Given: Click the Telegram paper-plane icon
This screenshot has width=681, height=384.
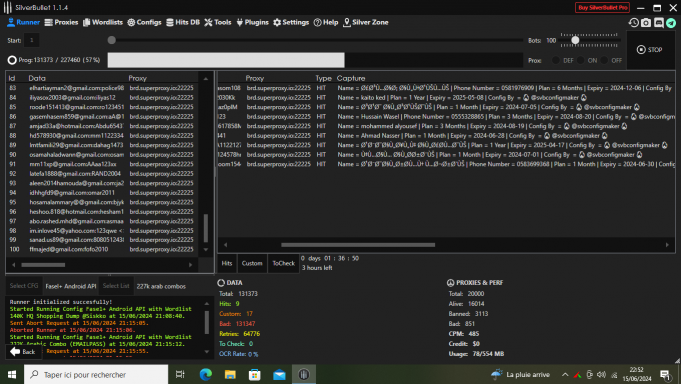Looking at the screenshot, I should [x=671, y=23].
